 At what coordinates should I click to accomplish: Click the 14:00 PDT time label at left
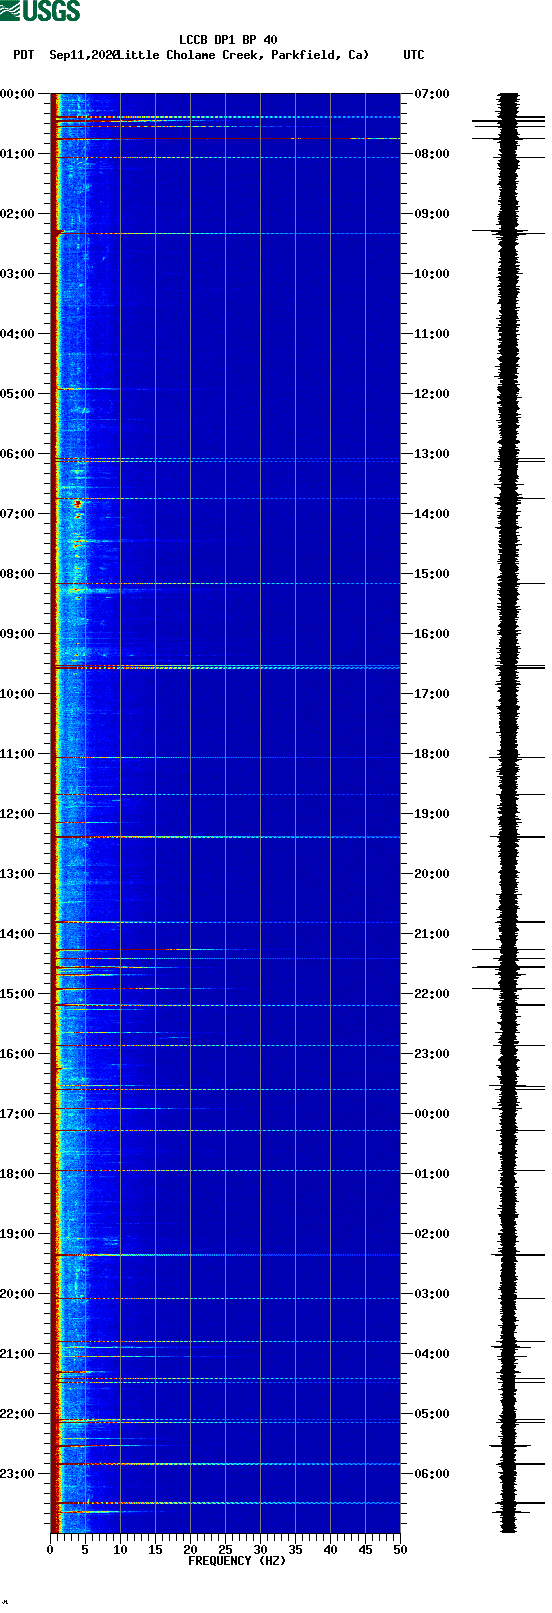17,934
